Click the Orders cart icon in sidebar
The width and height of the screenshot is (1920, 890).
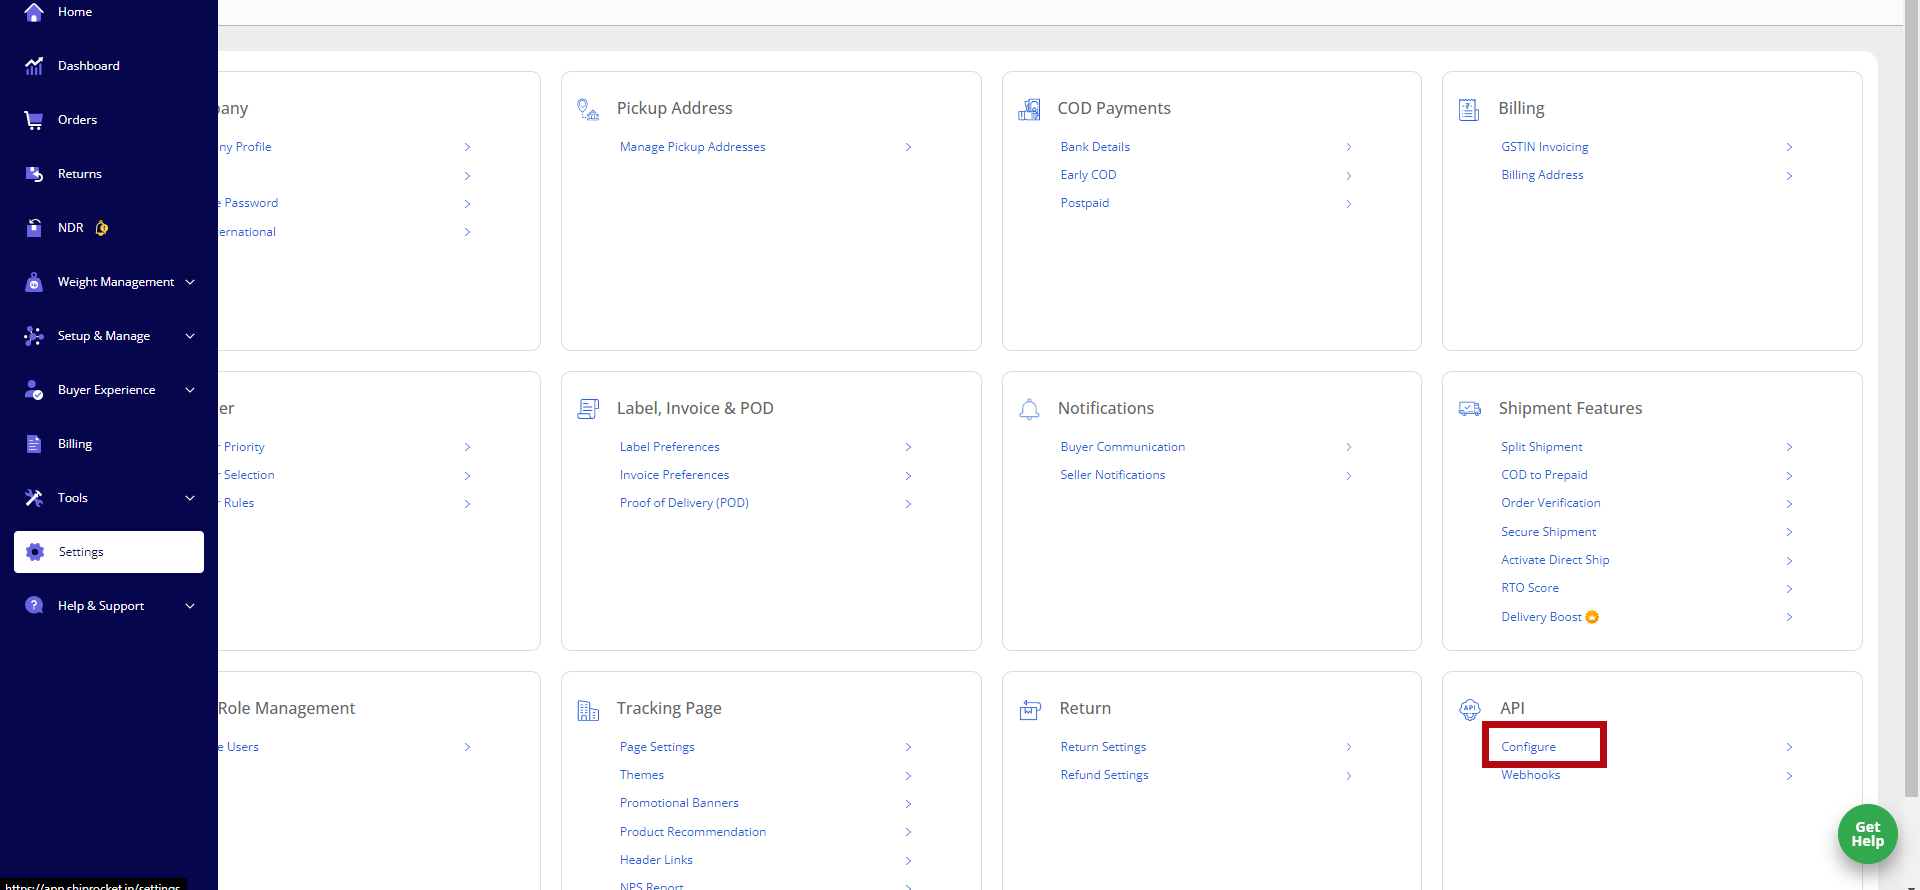(34, 120)
